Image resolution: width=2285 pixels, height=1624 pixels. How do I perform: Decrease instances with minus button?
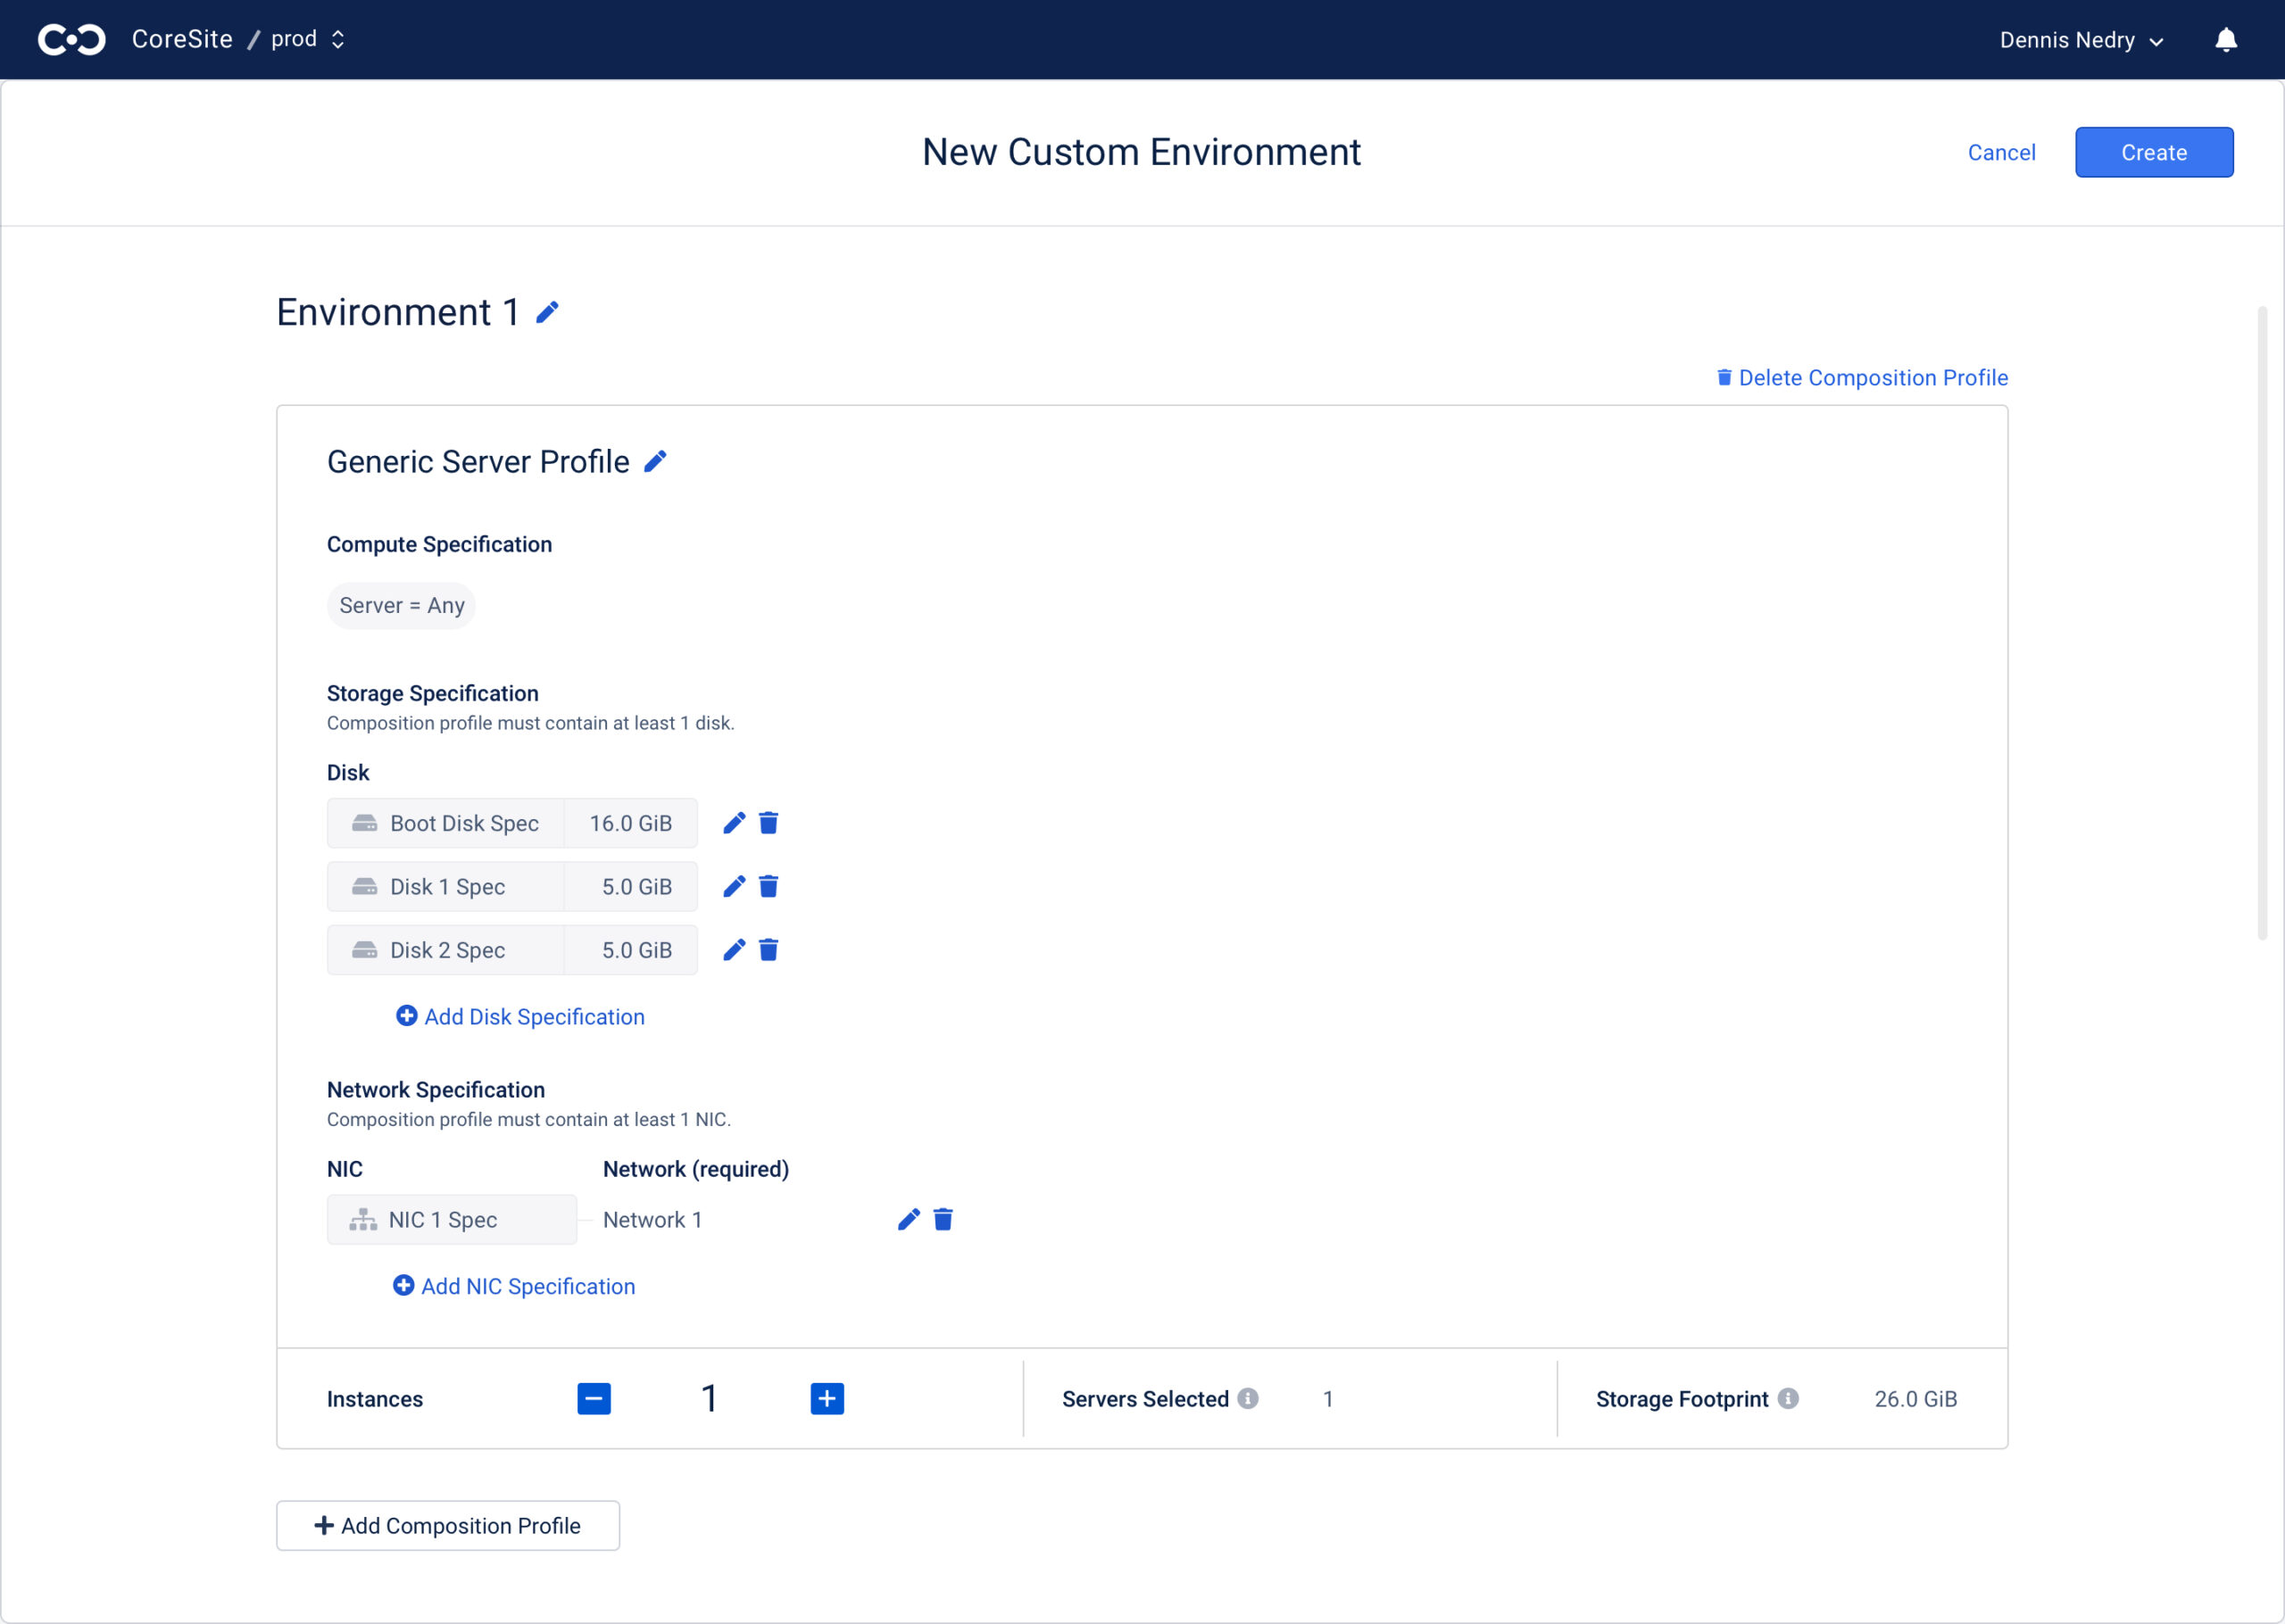coord(594,1398)
